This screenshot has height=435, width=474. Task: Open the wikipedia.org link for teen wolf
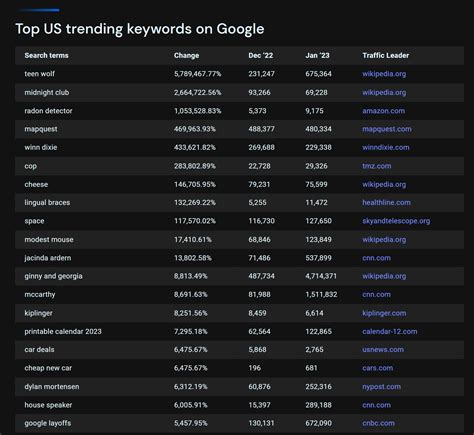tap(384, 74)
